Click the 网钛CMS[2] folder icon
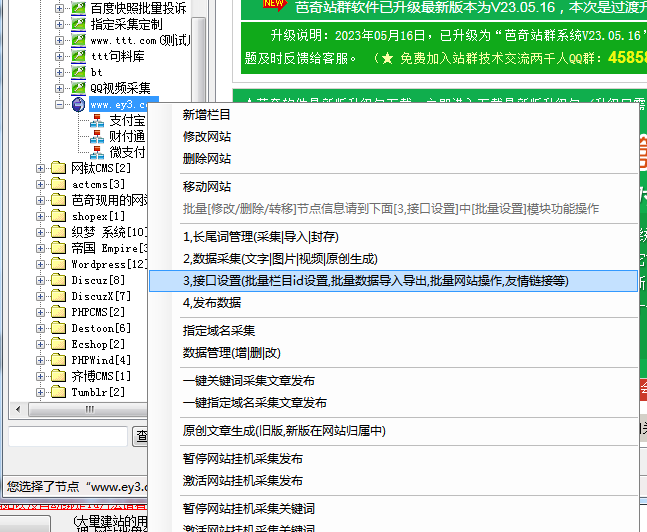 59,168
